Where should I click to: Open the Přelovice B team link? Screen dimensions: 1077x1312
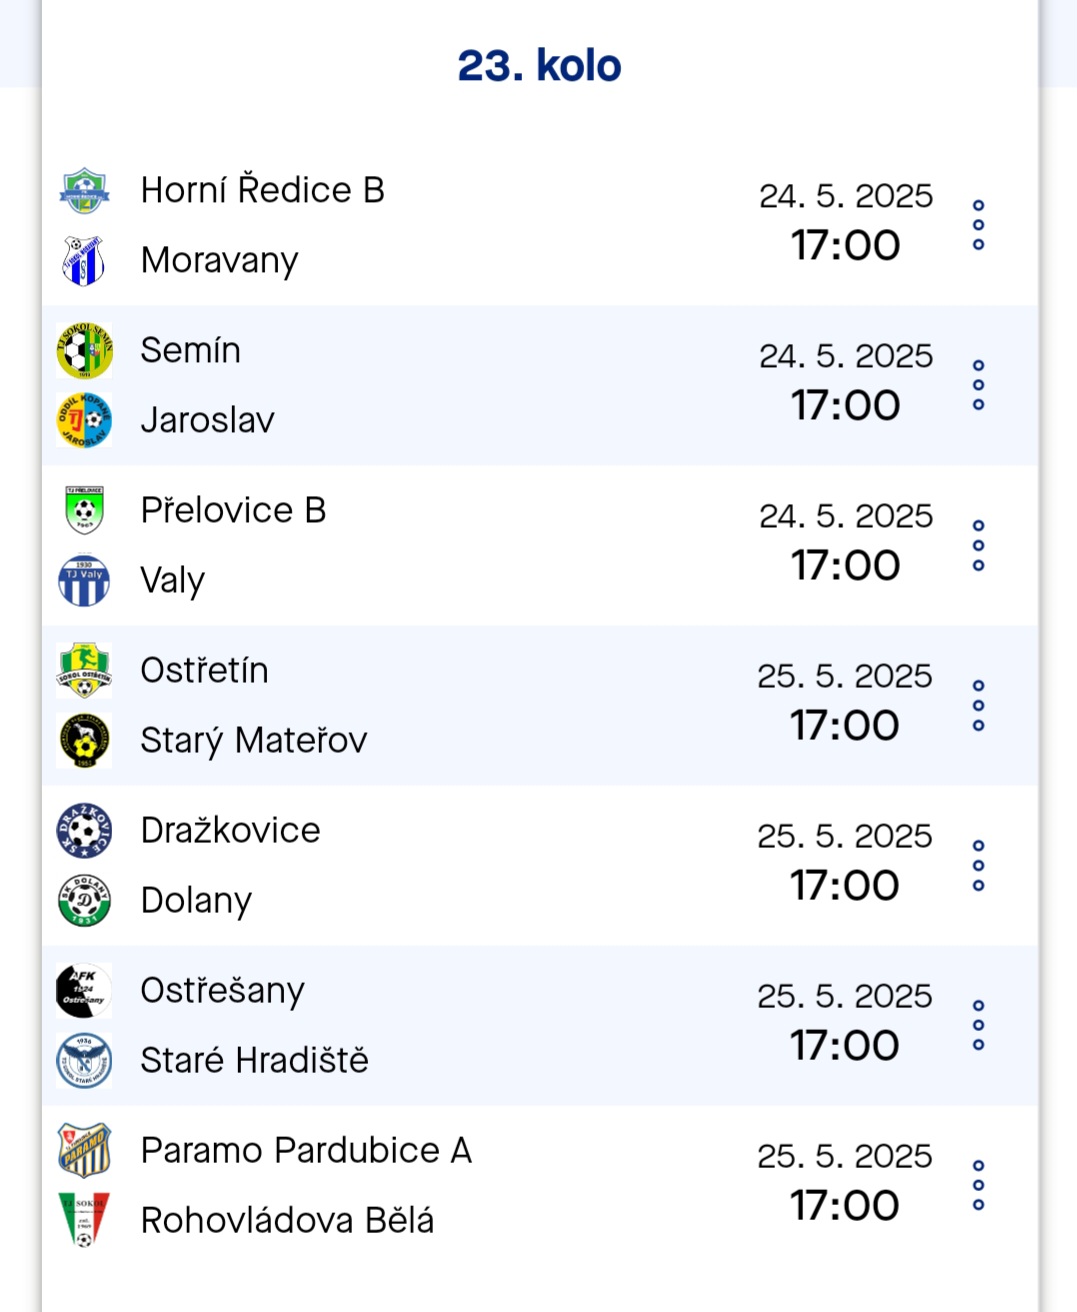point(233,510)
